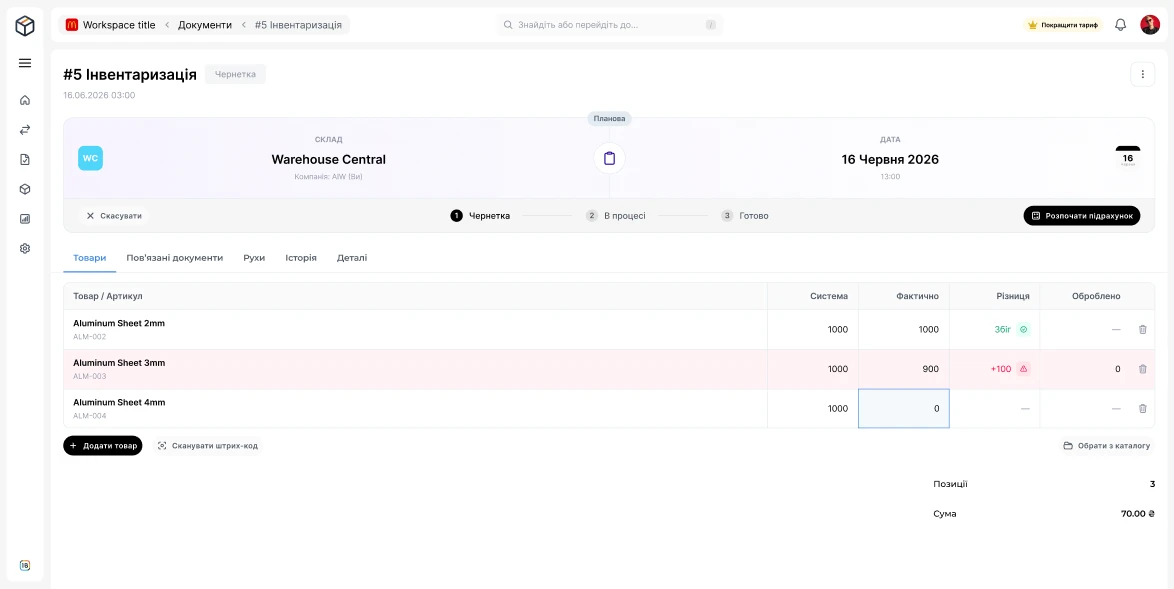Open the hamburger menu in sidebar
The height and width of the screenshot is (589, 1174).
pos(25,63)
